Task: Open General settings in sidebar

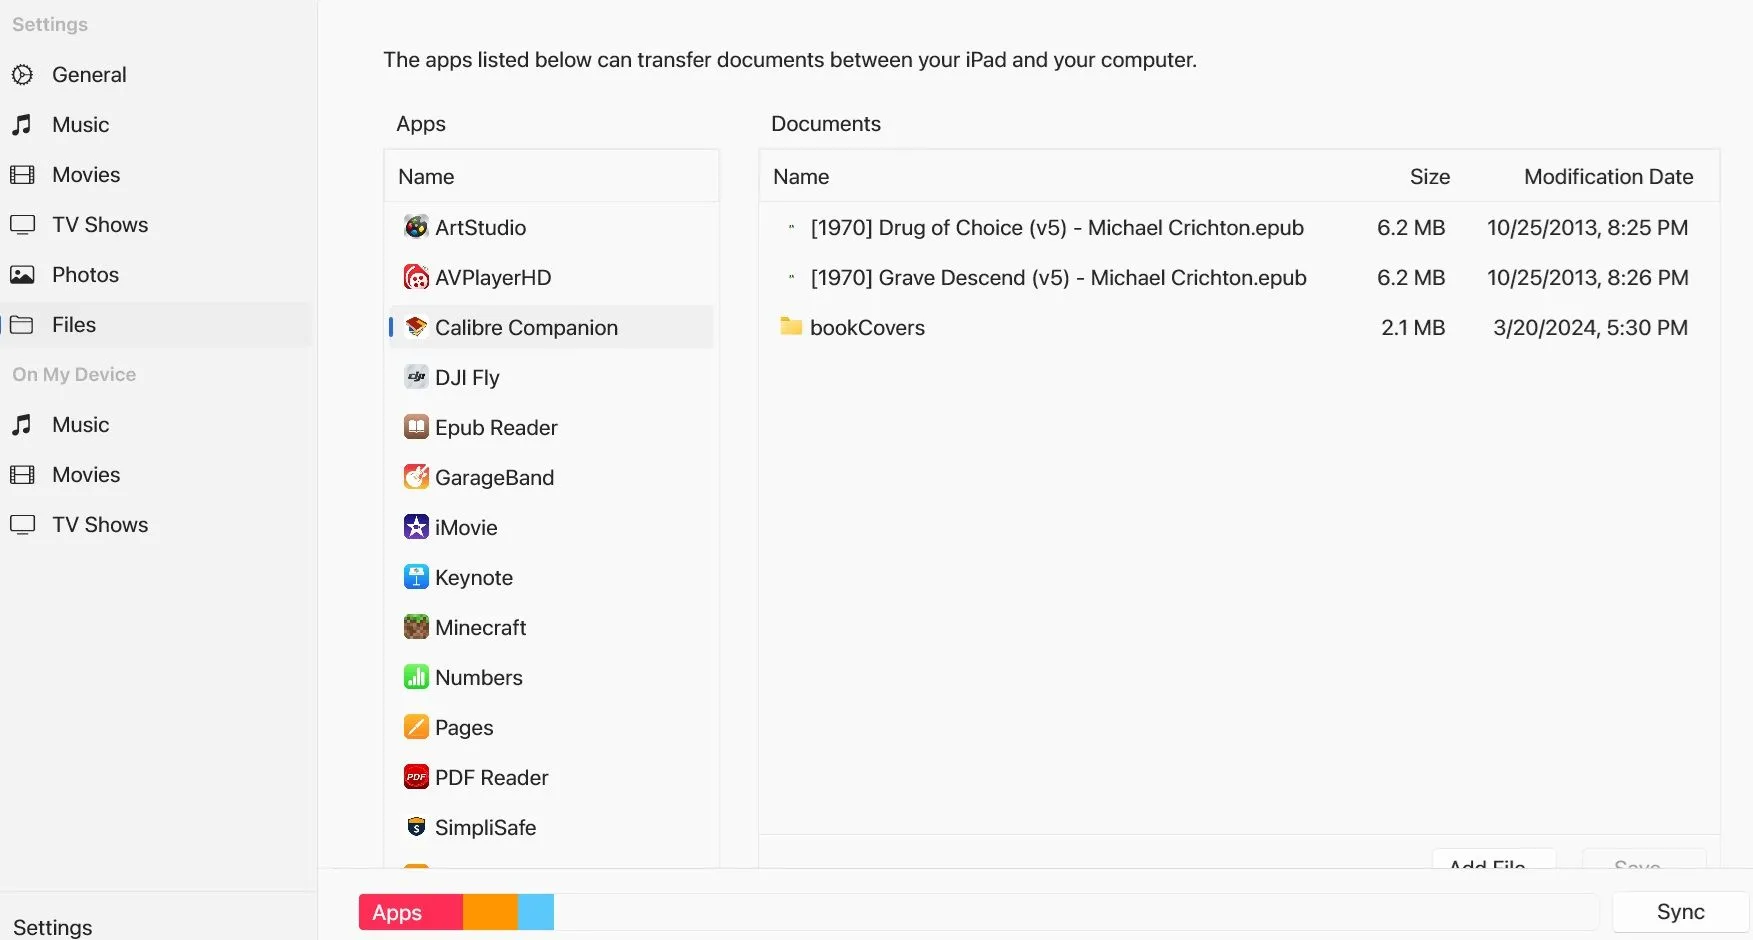Action: click(89, 75)
